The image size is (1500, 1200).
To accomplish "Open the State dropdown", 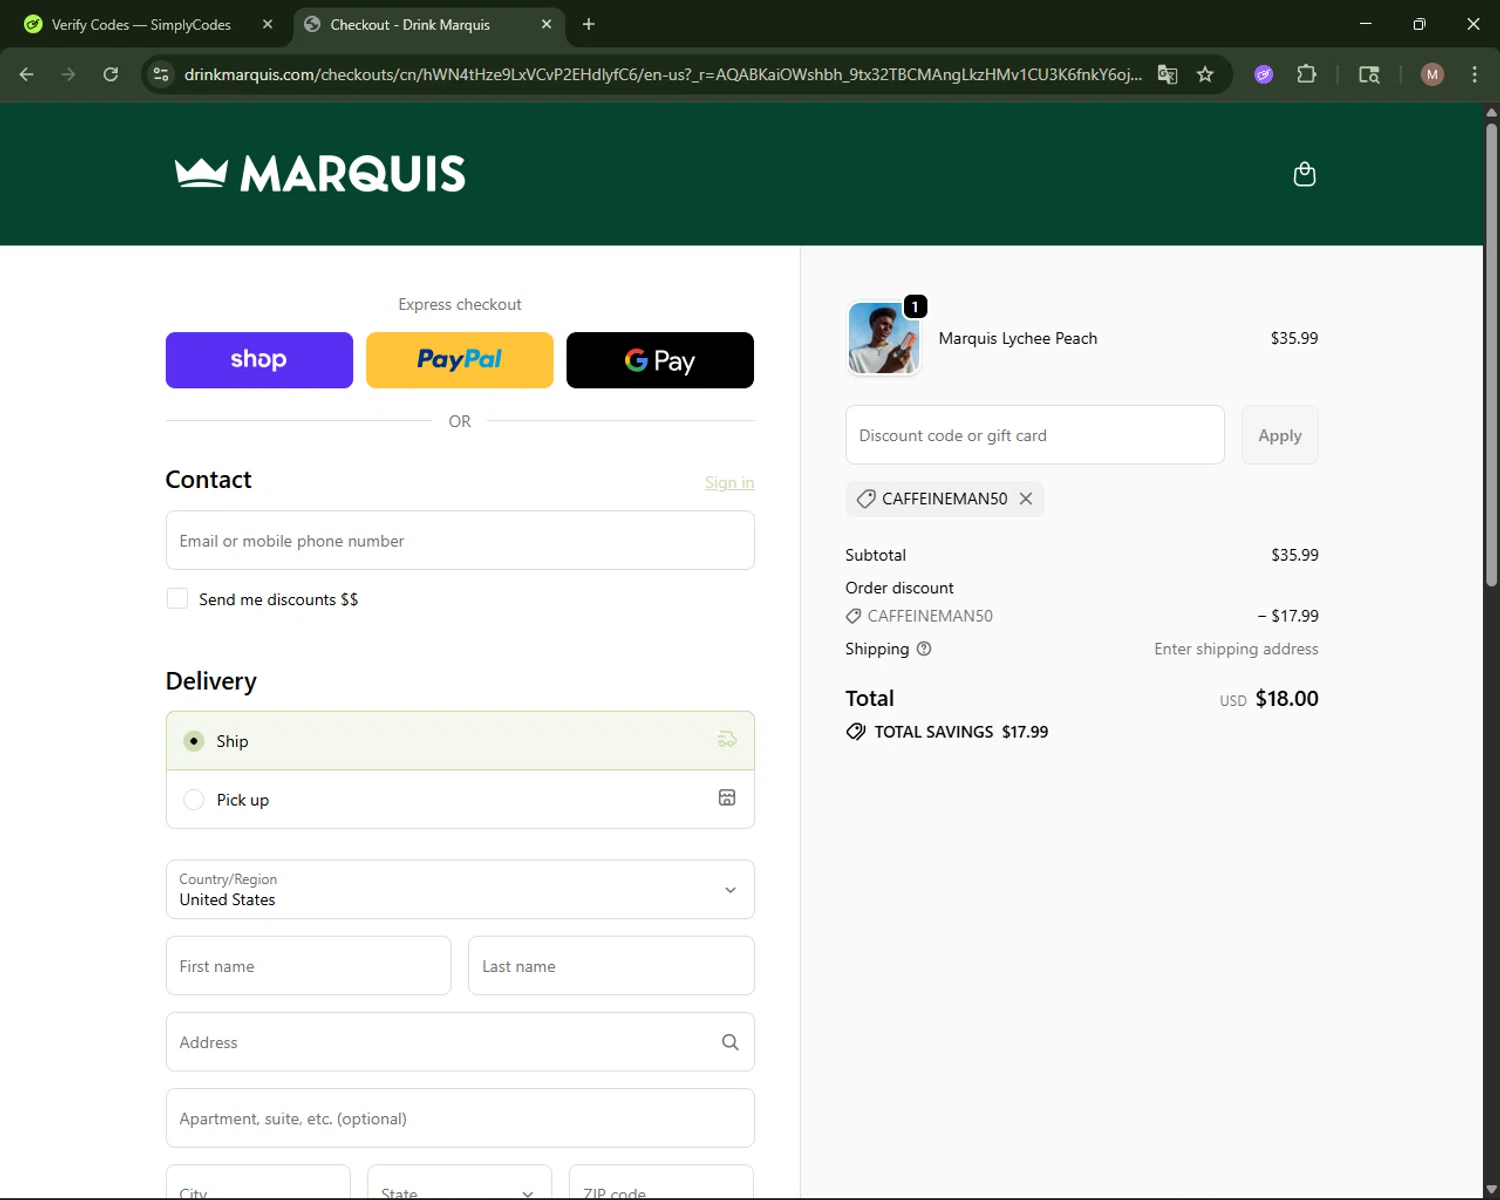I will 459,1182.
